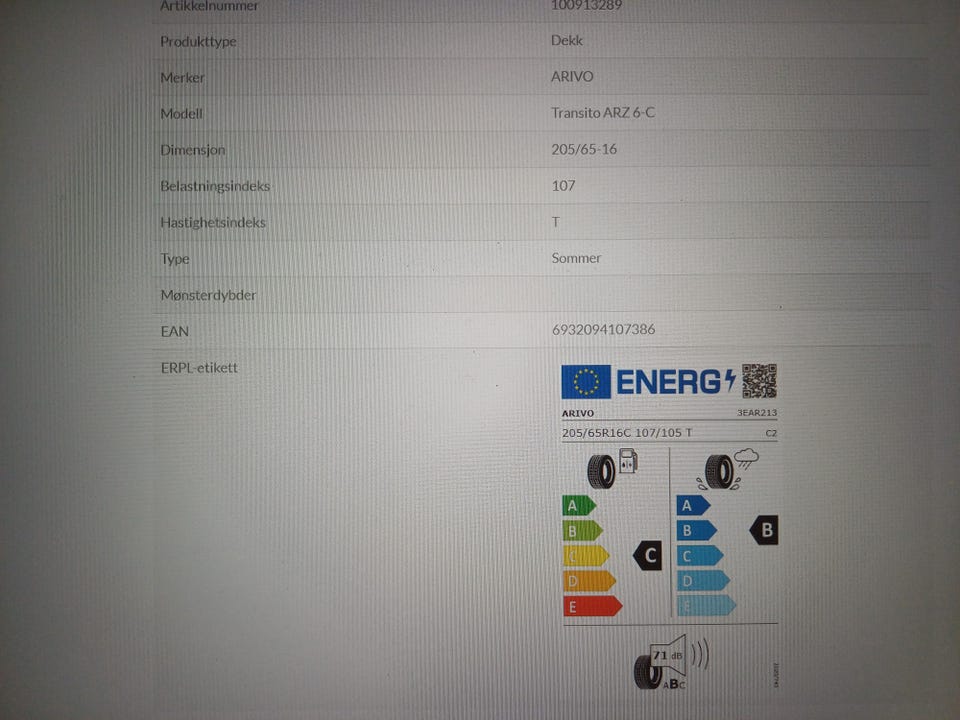This screenshot has height=720, width=960.
Task: Click the ENERG heading on the label
Action: click(x=675, y=382)
